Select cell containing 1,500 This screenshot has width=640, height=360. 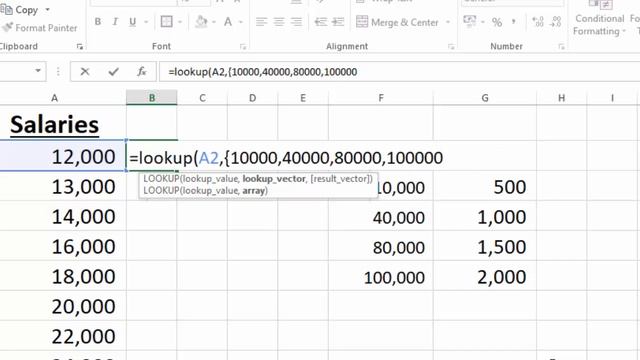point(485,247)
